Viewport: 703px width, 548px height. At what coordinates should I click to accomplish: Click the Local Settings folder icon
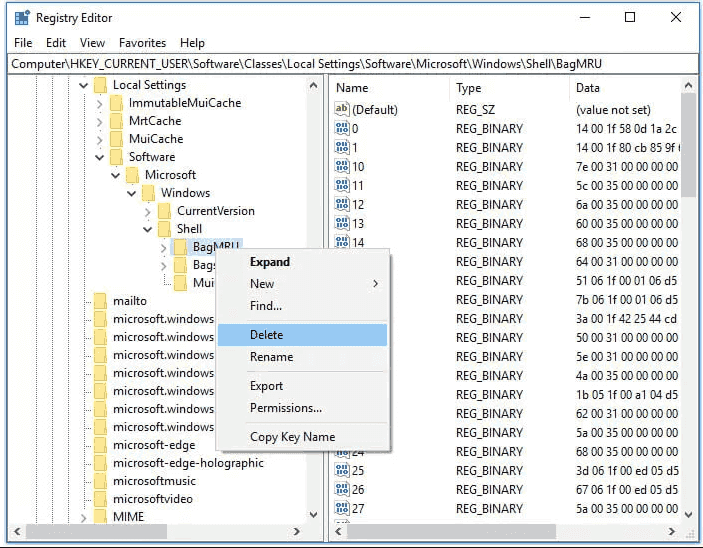pos(100,85)
